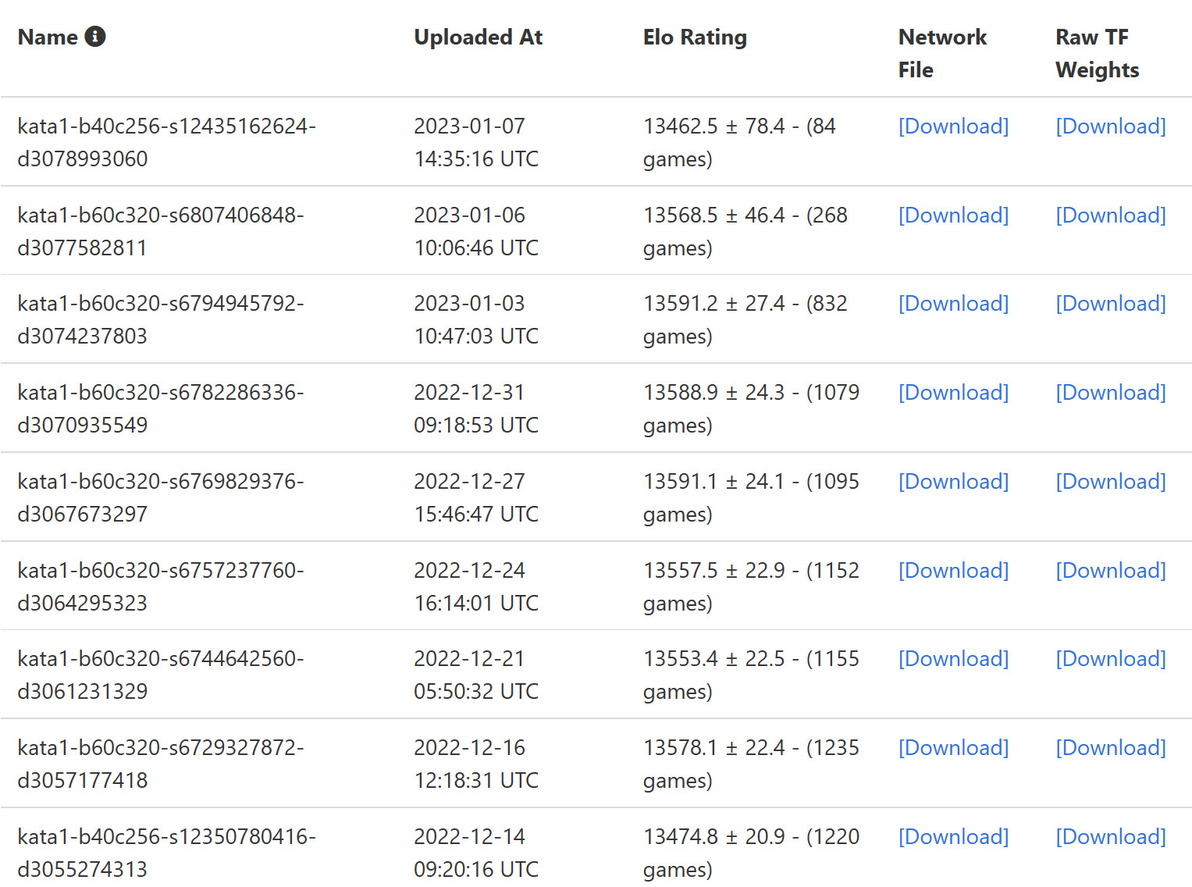Download raw TF weights for kata1-b60c320-s6807406848
This screenshot has width=1192, height=887.
[1110, 215]
